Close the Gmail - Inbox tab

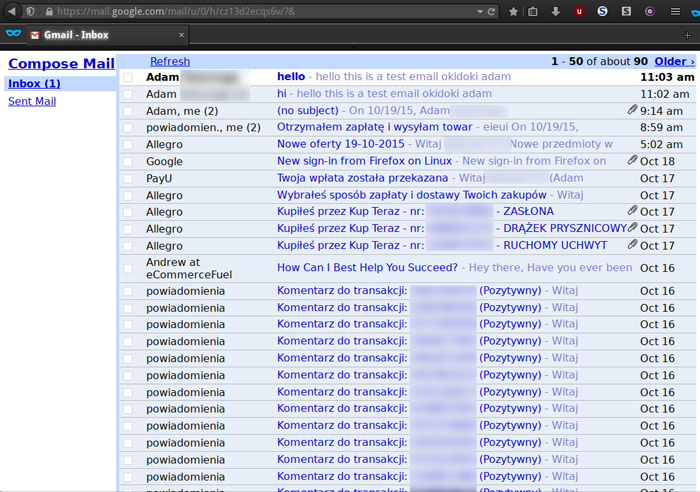(x=181, y=35)
